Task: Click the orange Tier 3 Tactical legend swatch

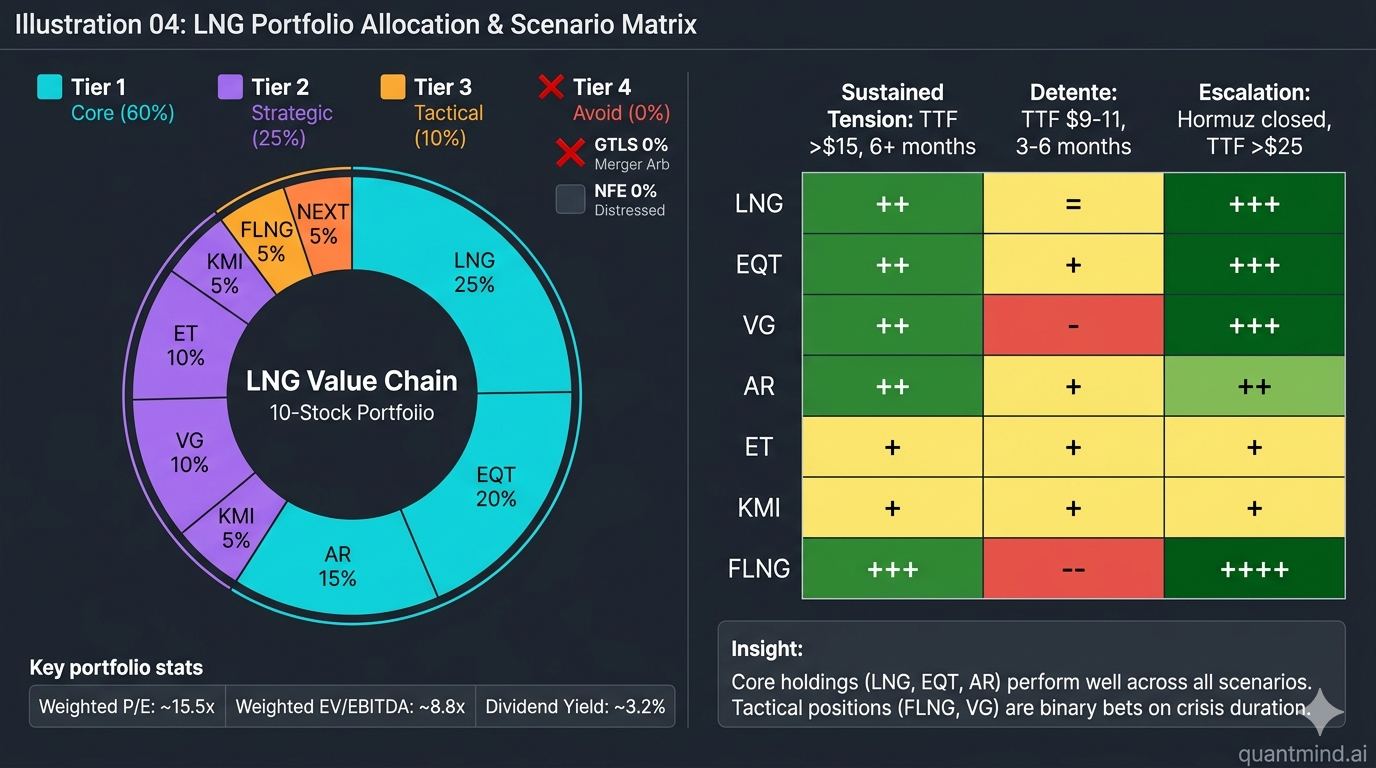Action: [x=393, y=87]
